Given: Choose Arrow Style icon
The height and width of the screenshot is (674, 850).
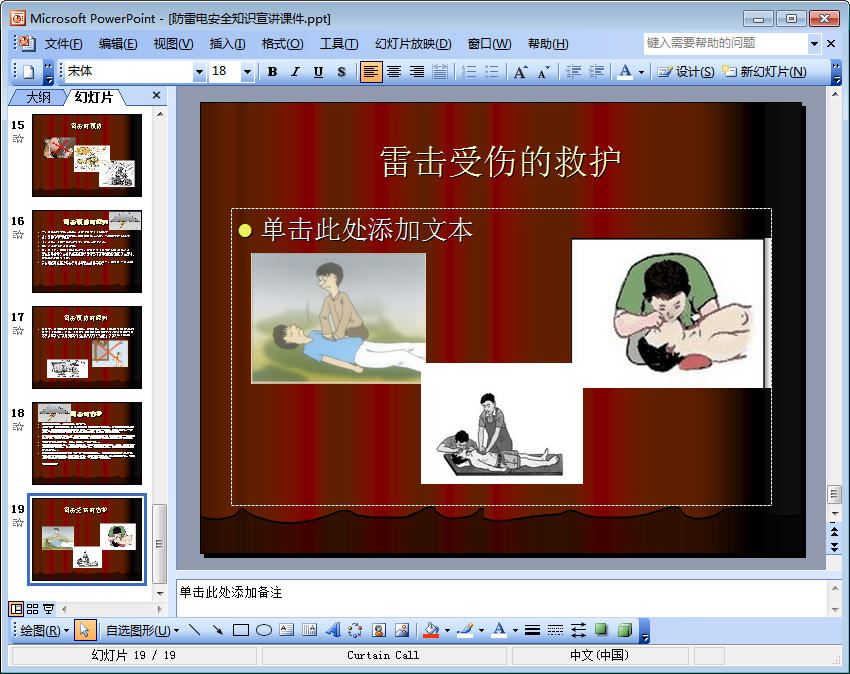Looking at the screenshot, I should tap(578, 630).
